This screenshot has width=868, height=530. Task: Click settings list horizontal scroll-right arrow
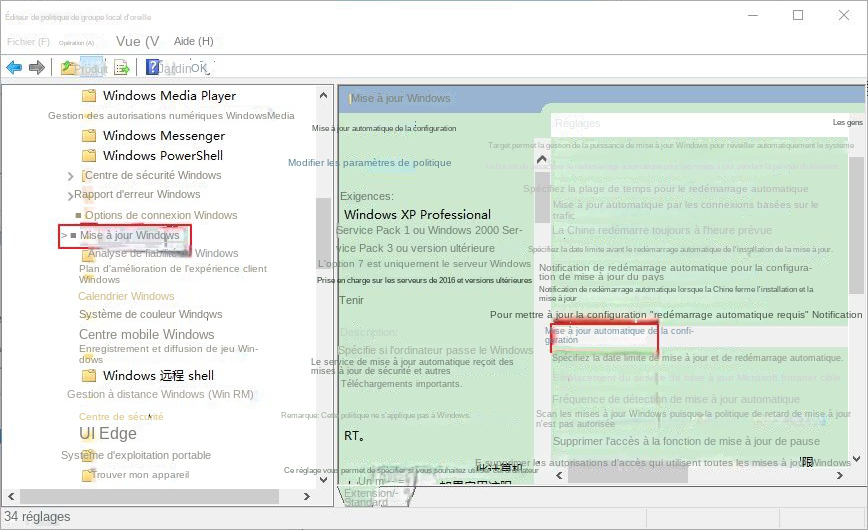840,475
